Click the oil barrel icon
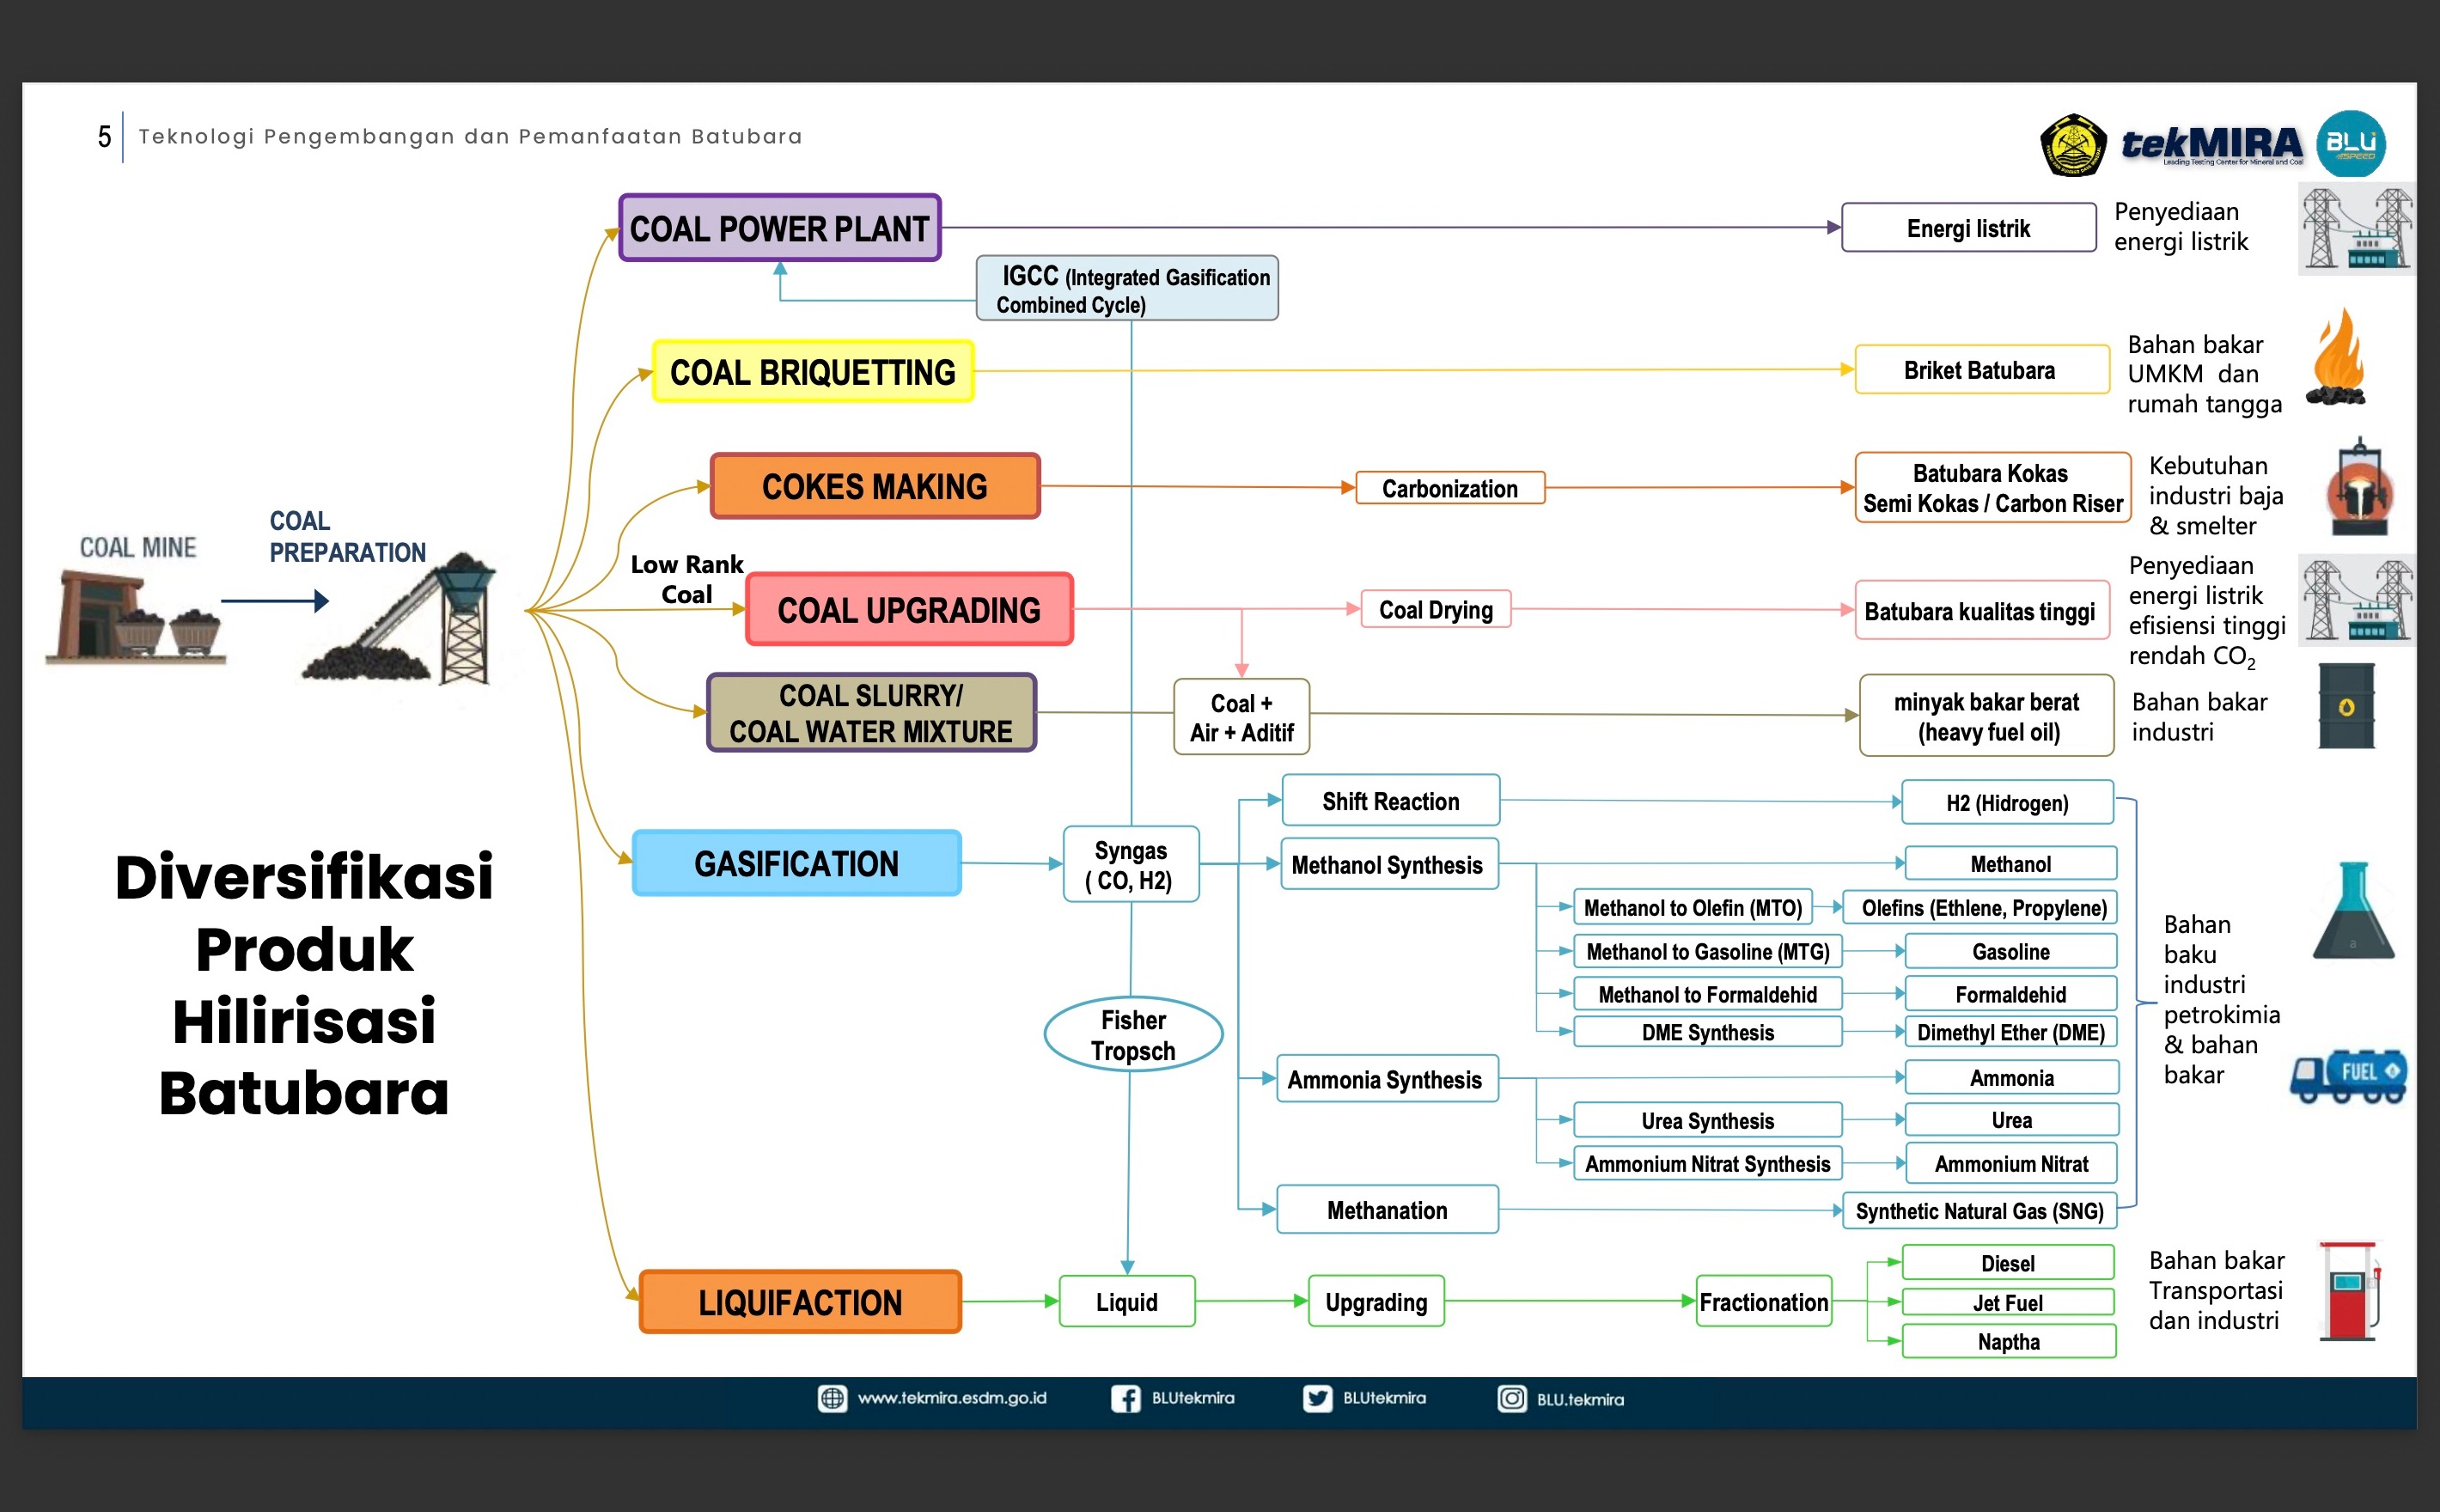Screen dimensions: 2440x1512 coord(2346,707)
